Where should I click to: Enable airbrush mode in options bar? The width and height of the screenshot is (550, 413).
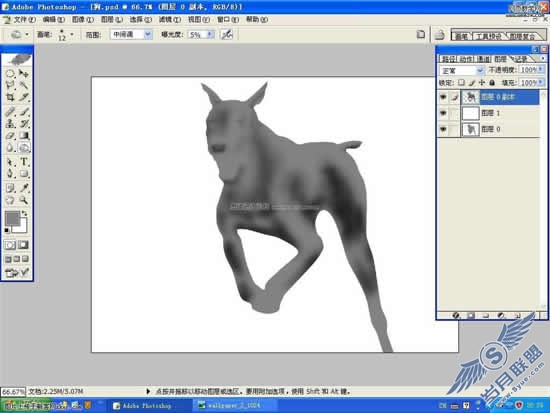227,34
